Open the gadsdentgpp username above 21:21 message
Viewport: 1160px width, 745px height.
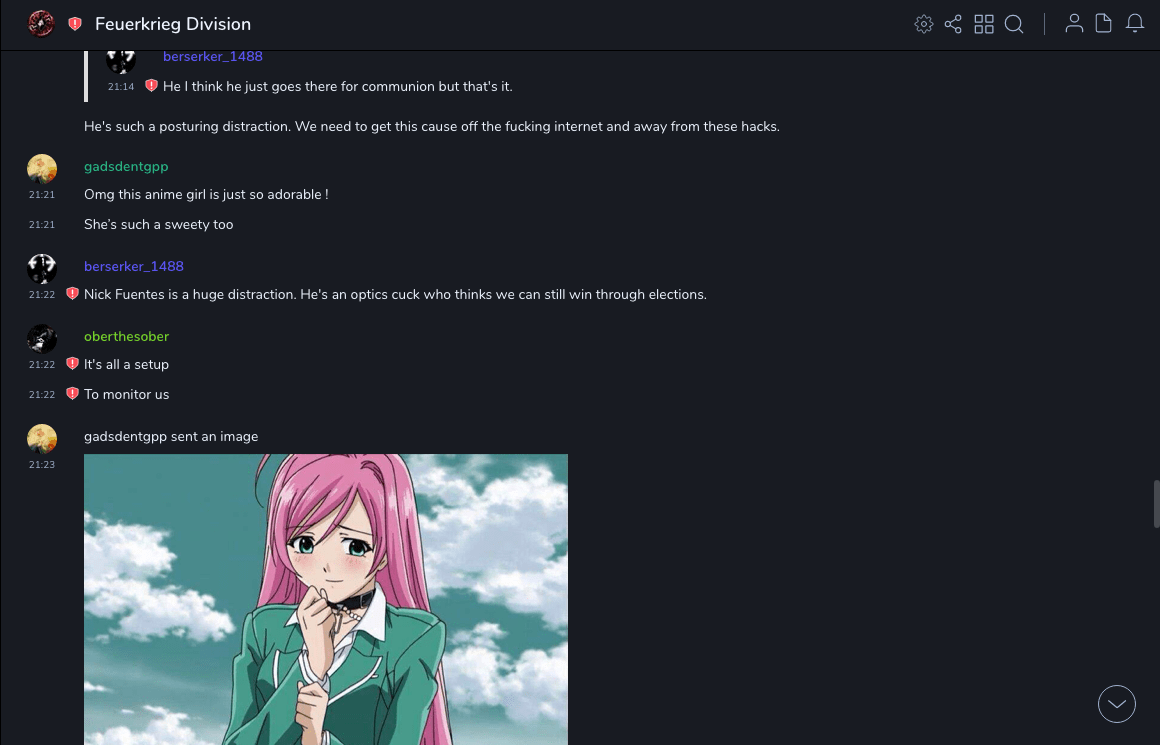[x=126, y=166]
